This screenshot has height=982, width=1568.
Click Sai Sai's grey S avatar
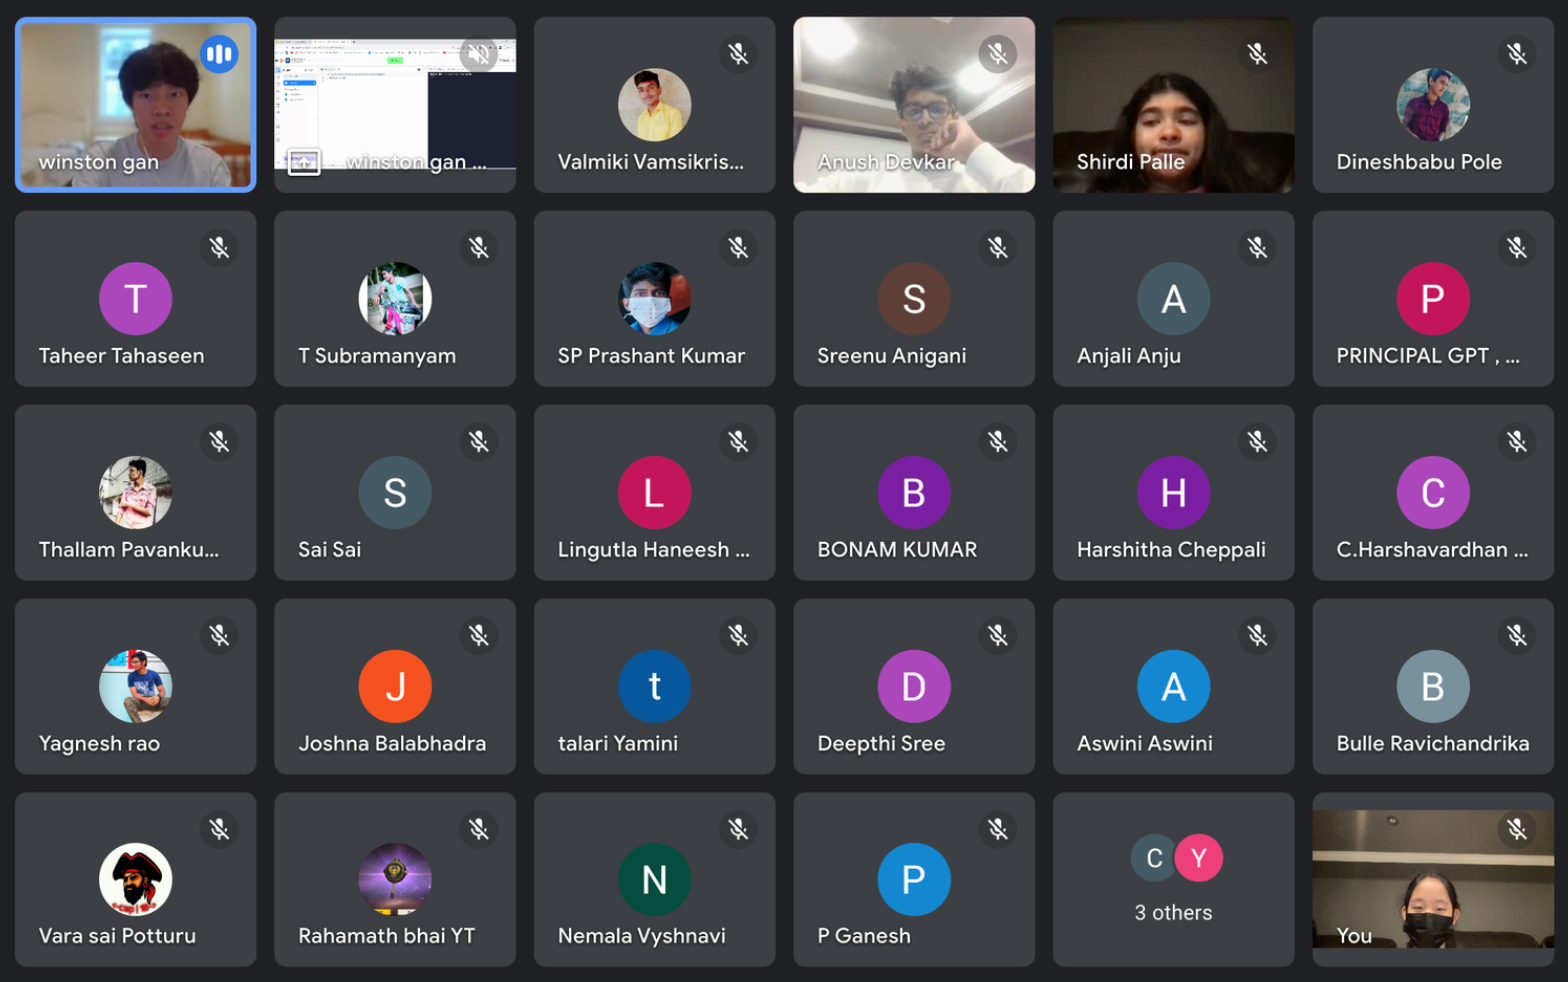tap(395, 493)
